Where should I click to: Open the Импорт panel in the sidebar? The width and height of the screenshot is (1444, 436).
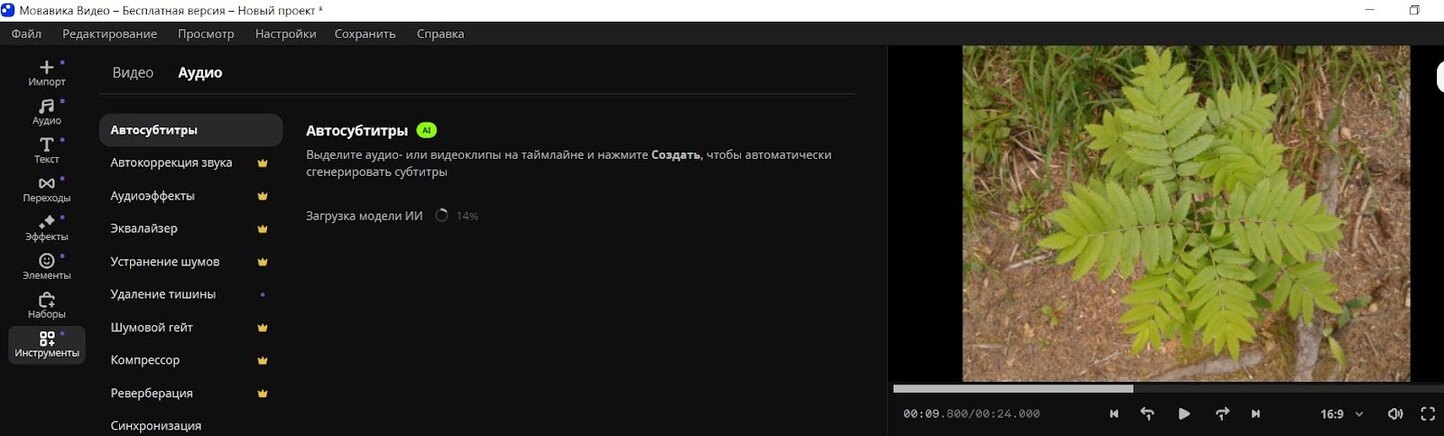(x=46, y=73)
